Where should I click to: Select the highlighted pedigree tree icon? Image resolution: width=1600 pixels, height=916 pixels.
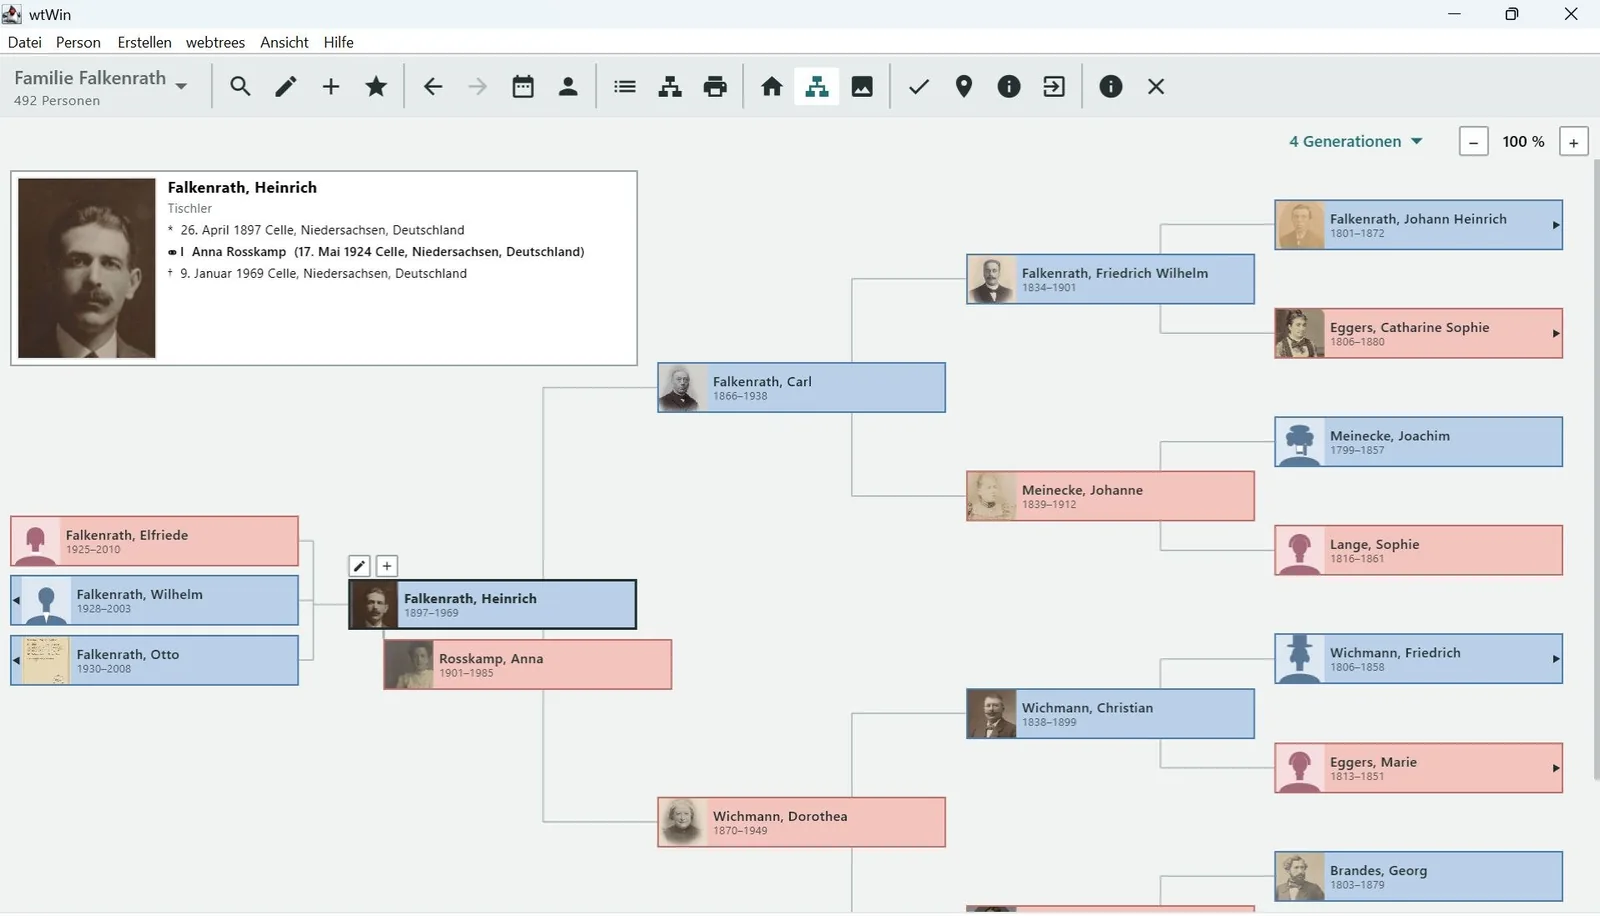[x=817, y=87]
